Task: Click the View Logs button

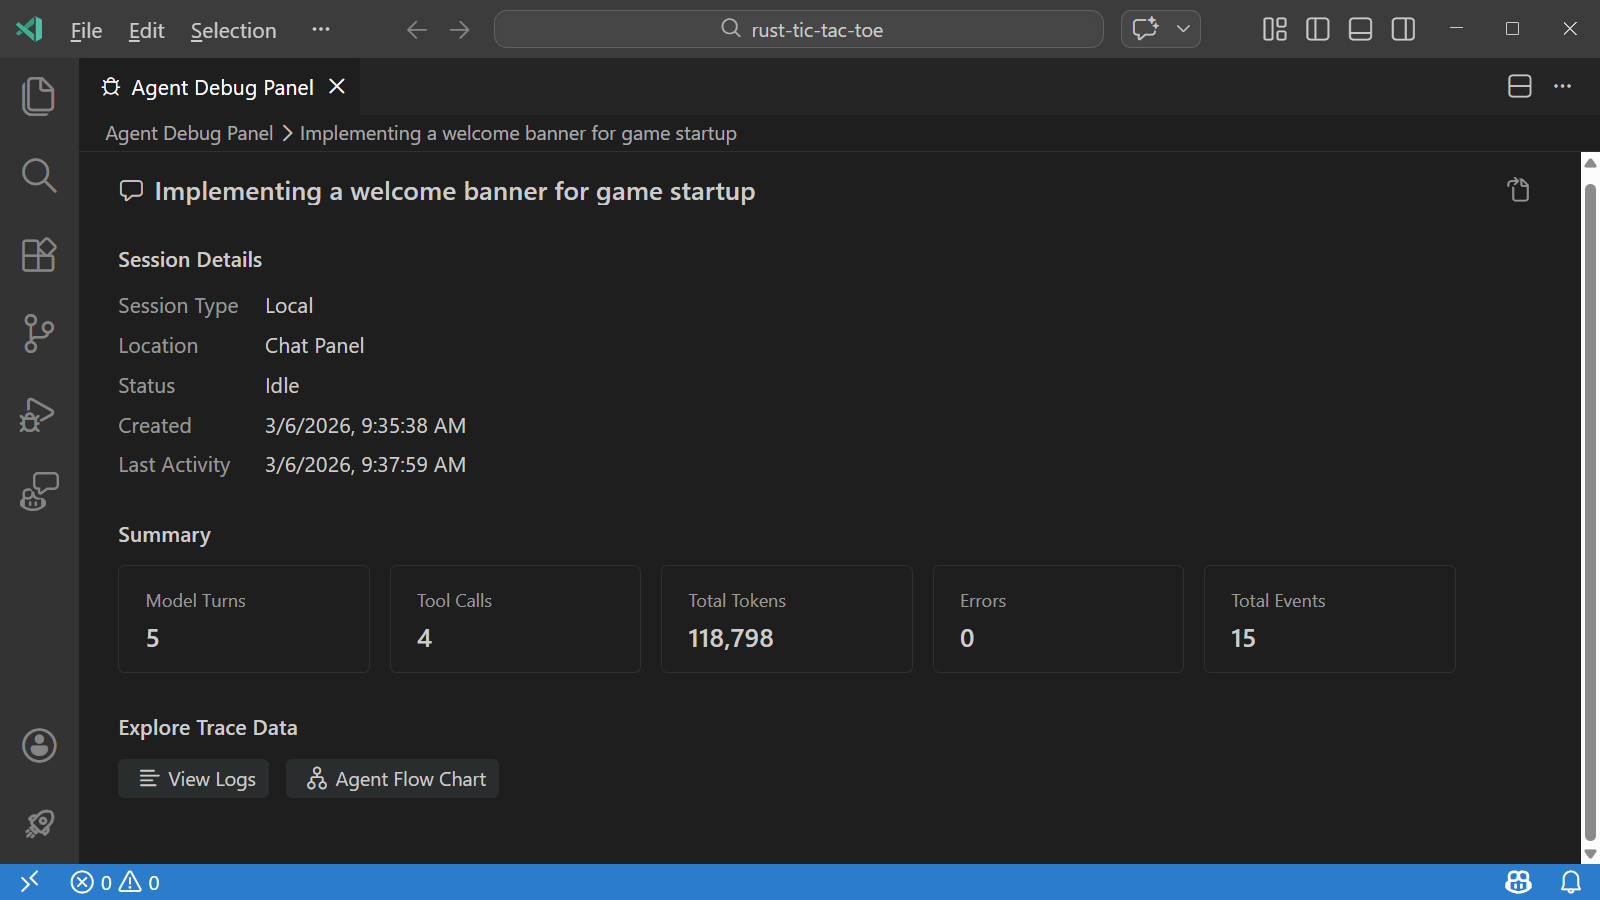Action: 193,778
